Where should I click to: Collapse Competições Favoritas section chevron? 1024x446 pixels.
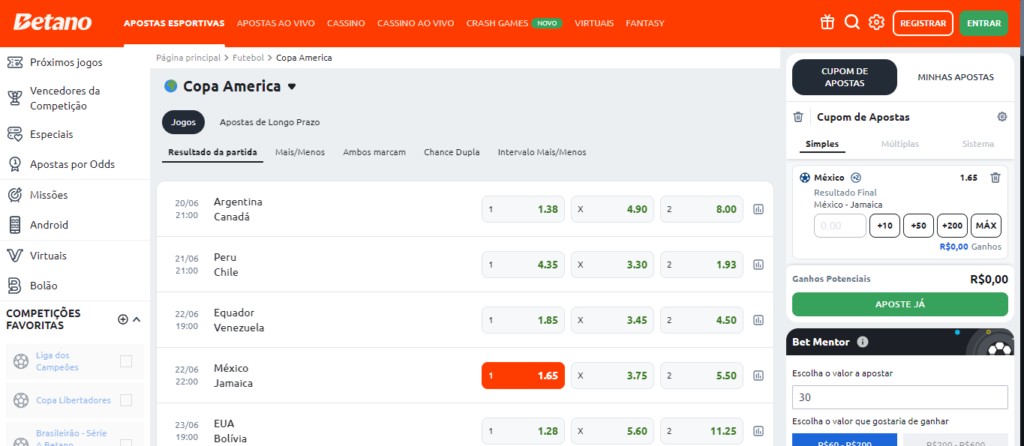pyautogui.click(x=136, y=319)
